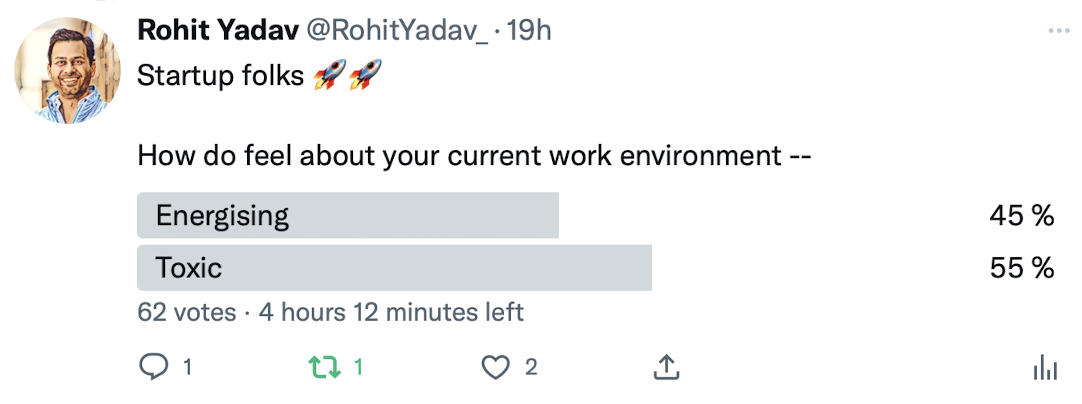The width and height of the screenshot is (1082, 404).
Task: Click the 45 % poll result
Action: tap(1022, 215)
